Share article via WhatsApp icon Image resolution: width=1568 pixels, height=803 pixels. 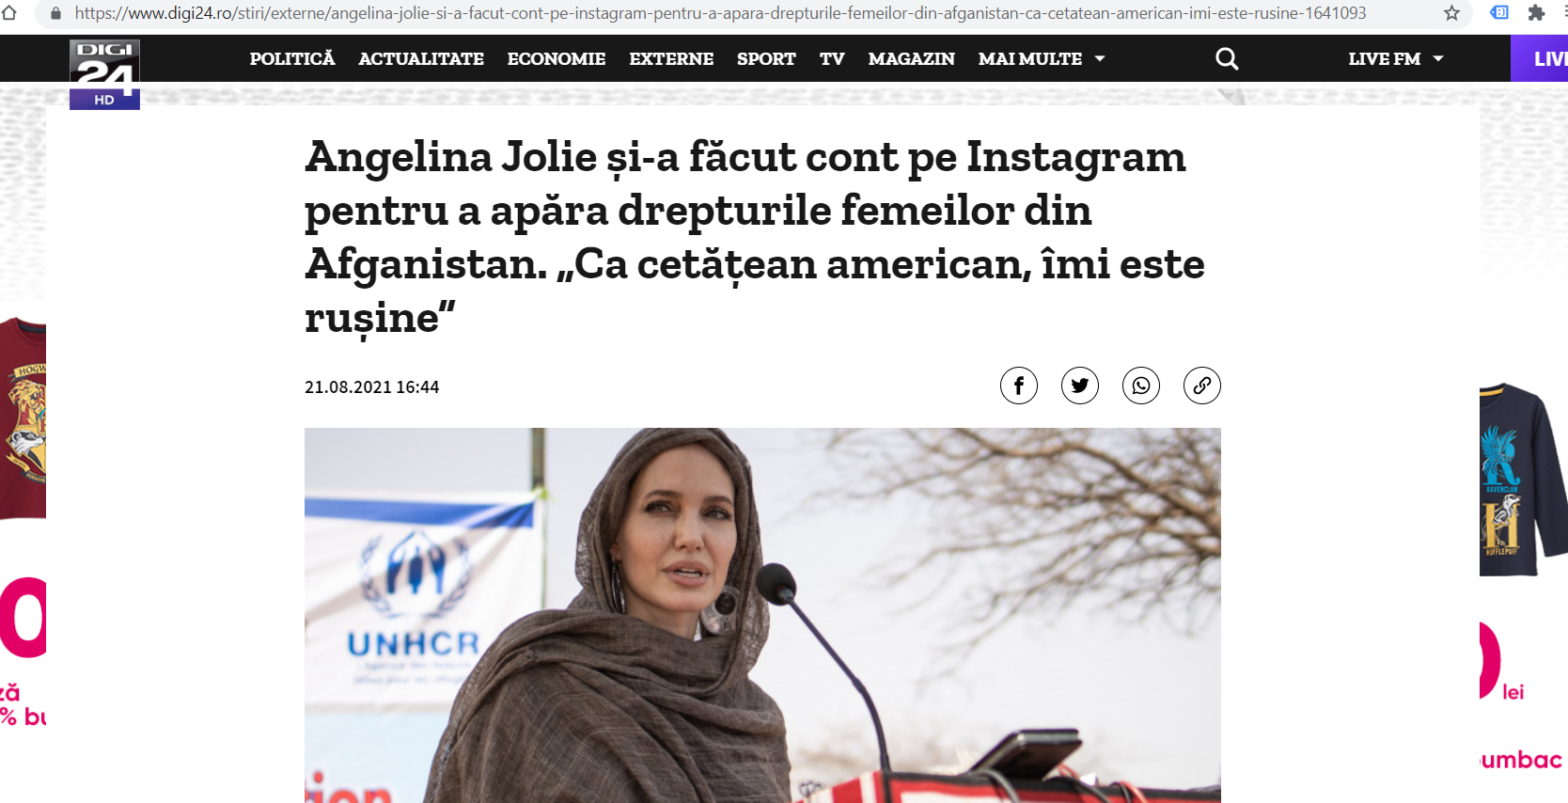[x=1141, y=386]
